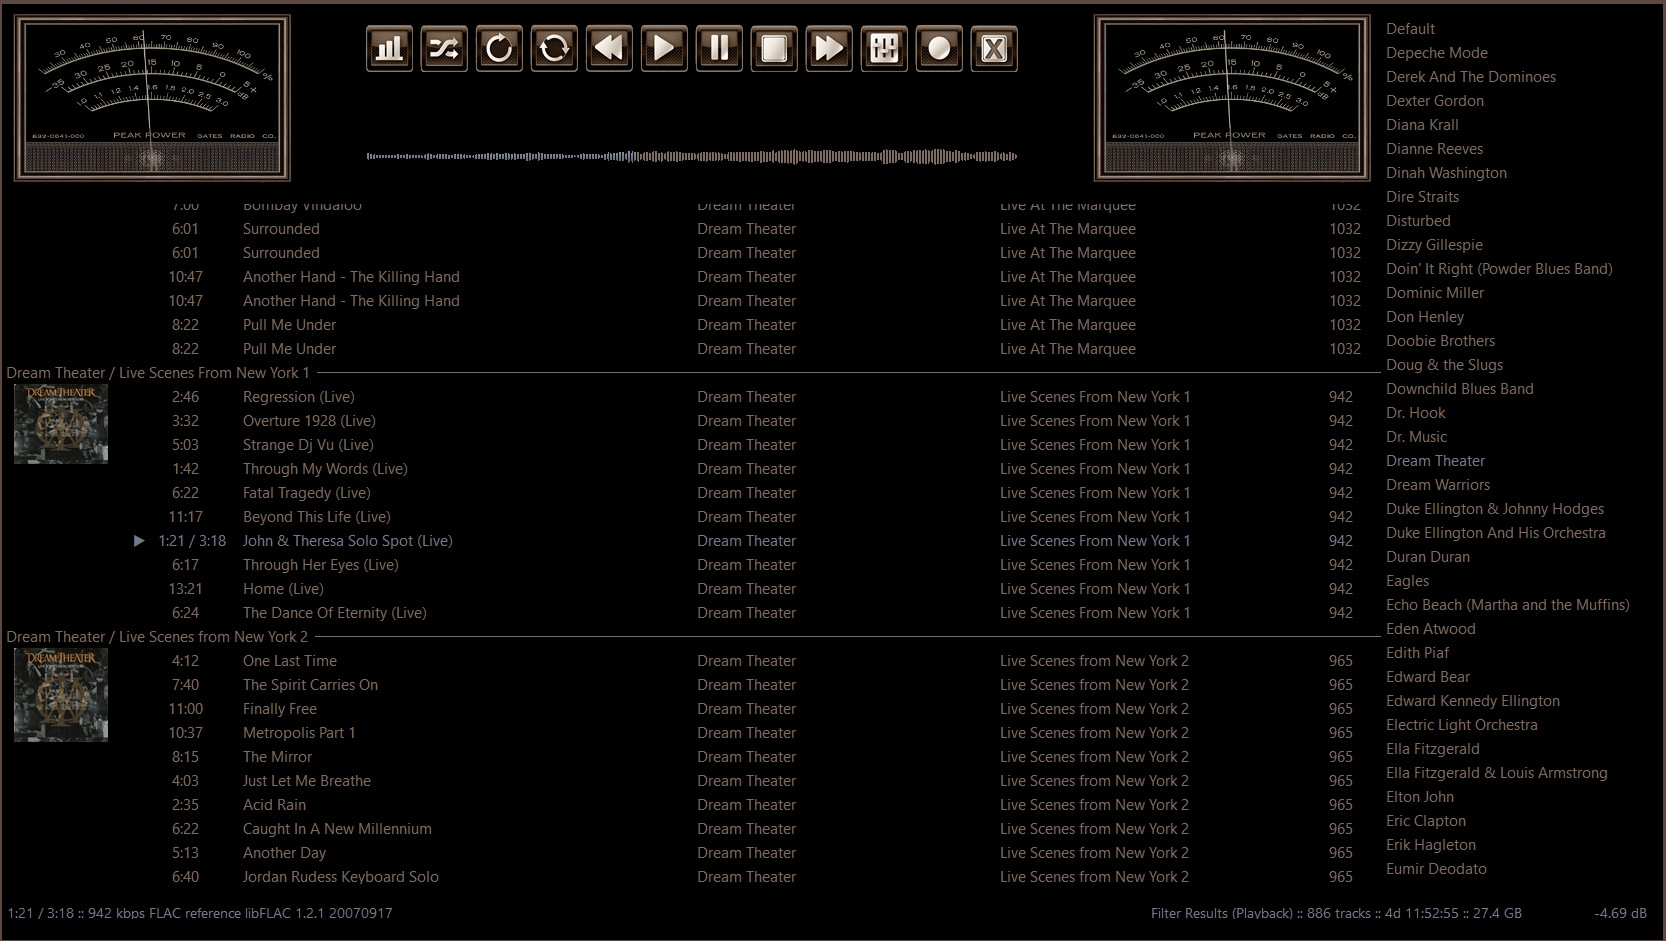
Task: Click the bar chart toolbar icon
Action: tap(389, 48)
